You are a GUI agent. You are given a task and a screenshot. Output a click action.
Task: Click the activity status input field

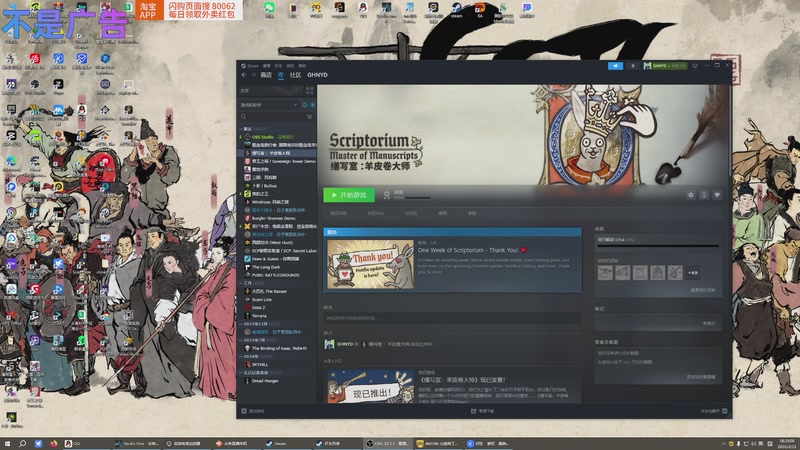(x=452, y=318)
